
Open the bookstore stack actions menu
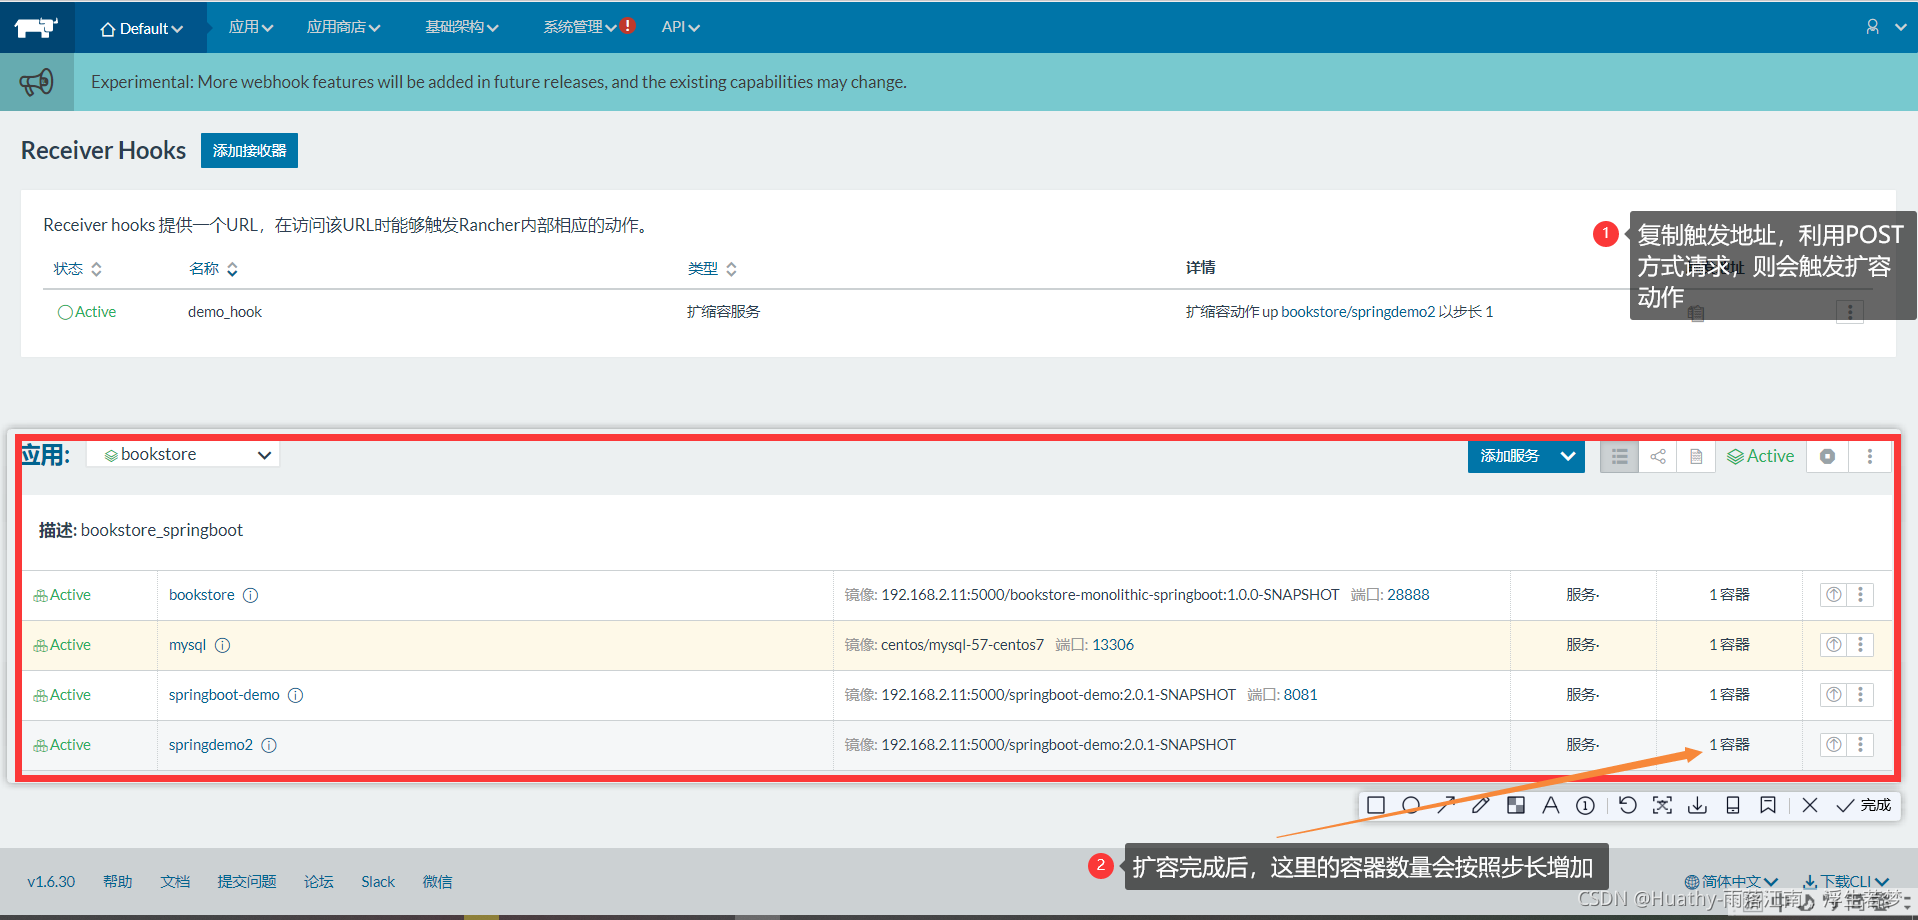(1870, 456)
